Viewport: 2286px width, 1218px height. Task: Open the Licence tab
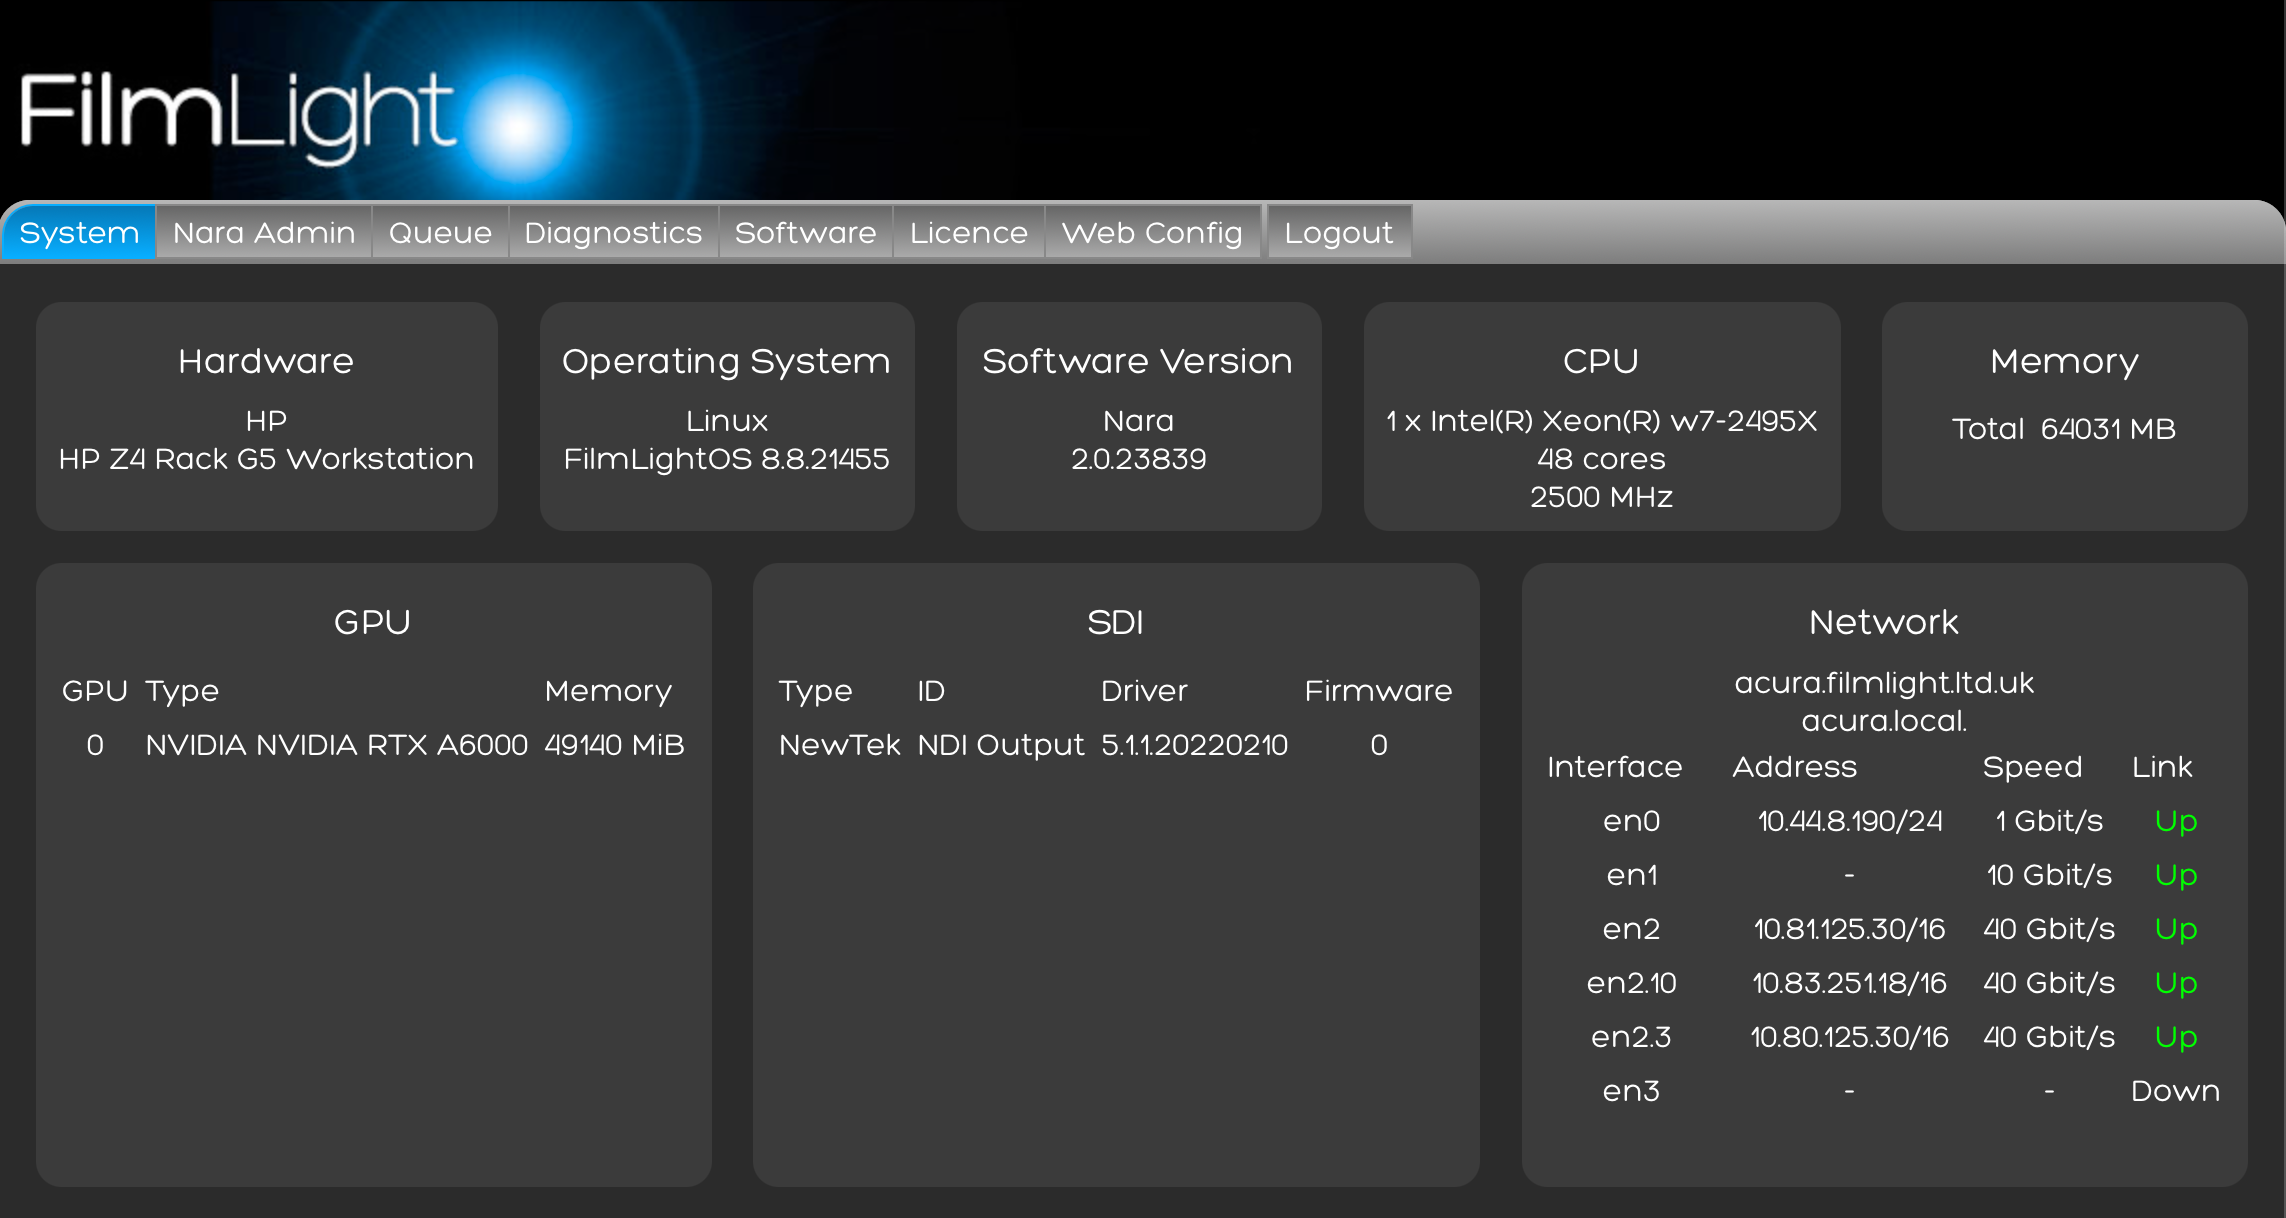pos(968,233)
